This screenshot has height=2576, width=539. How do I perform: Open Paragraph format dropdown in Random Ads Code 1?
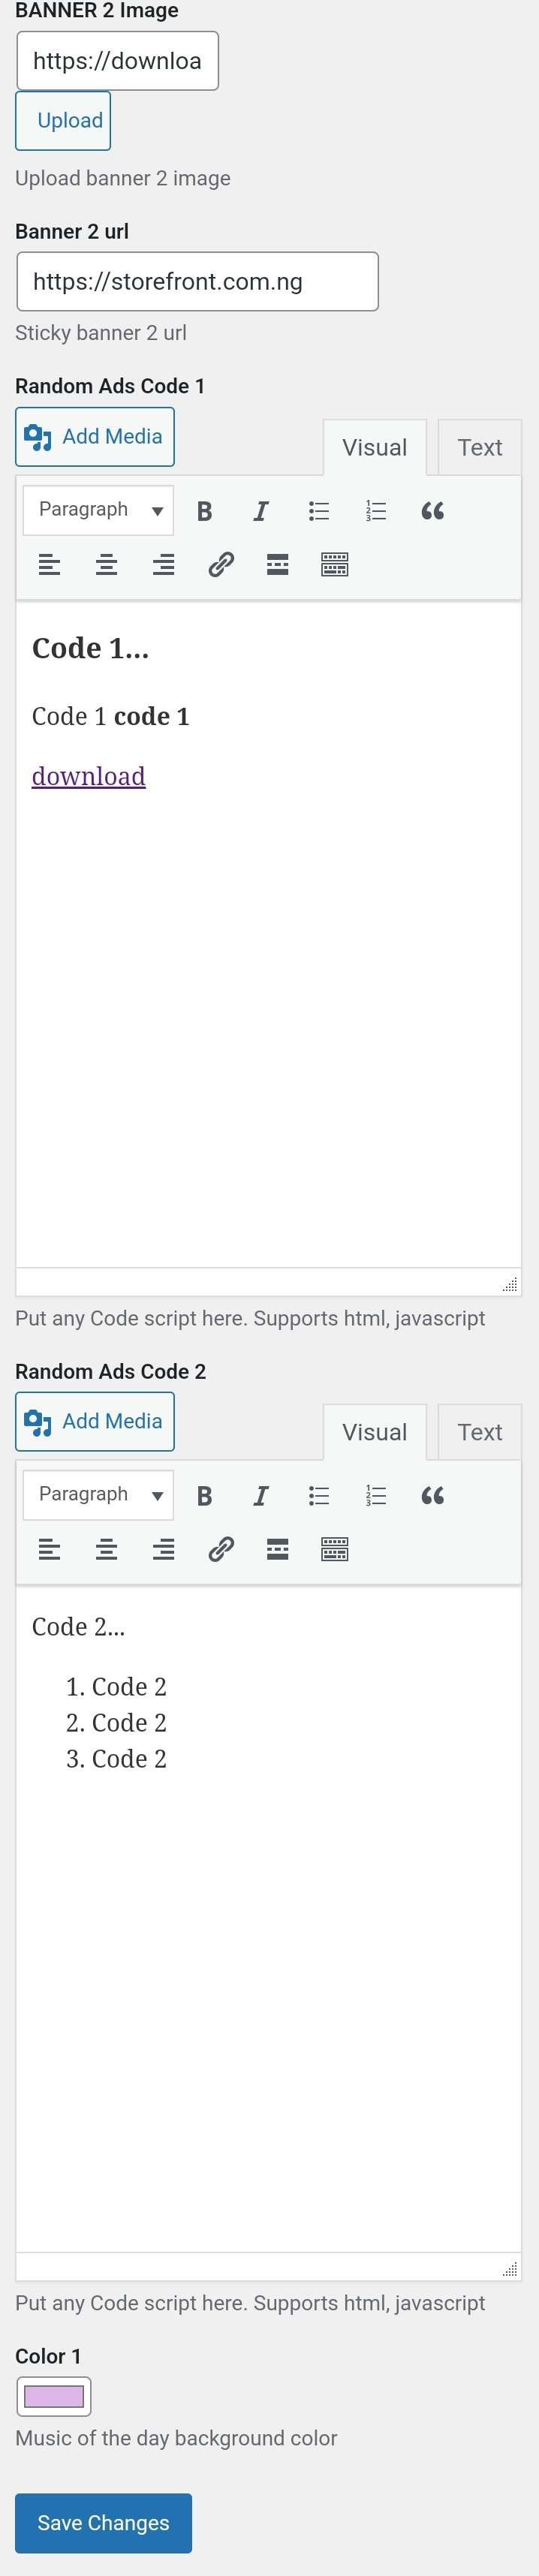(98, 510)
